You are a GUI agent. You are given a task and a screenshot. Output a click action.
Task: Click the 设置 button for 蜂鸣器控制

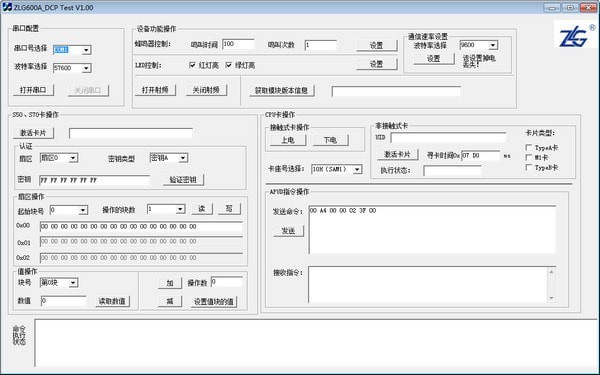[377, 45]
